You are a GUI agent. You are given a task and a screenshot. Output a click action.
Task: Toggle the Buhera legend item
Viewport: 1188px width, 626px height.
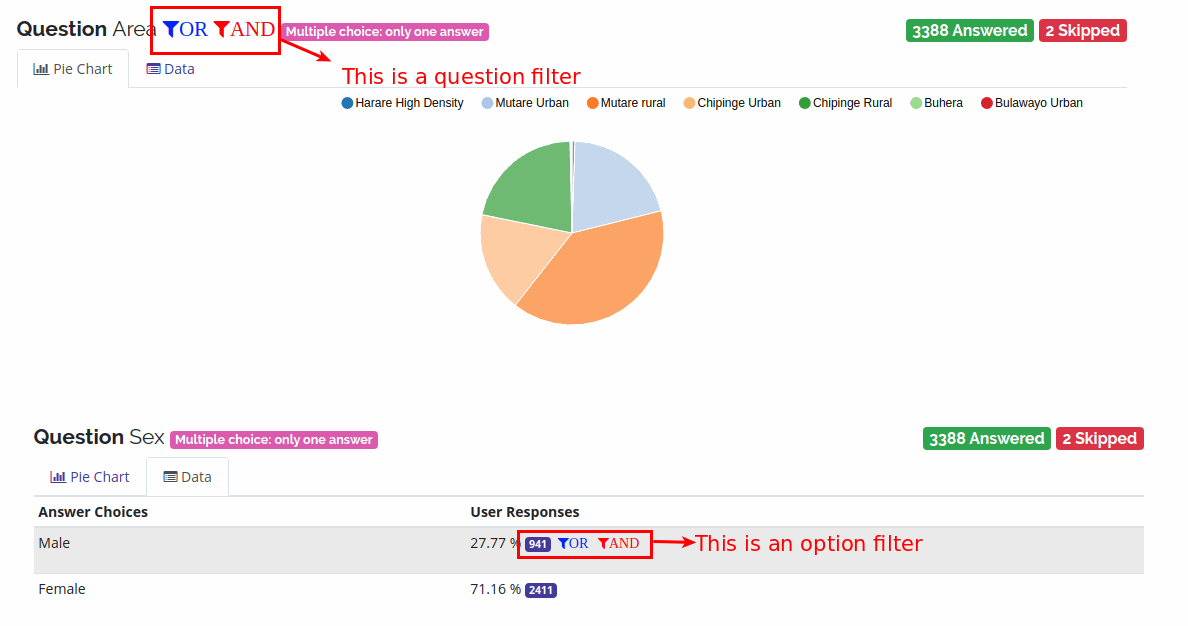click(936, 103)
